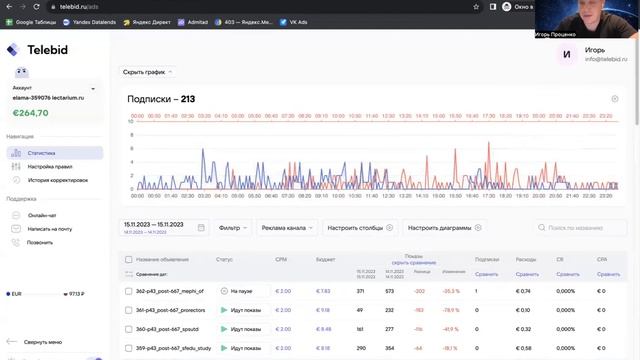Image resolution: width=640 pixels, height=360 pixels.
Task: Collapse chart with Скрыть график dropdown
Action: [147, 72]
